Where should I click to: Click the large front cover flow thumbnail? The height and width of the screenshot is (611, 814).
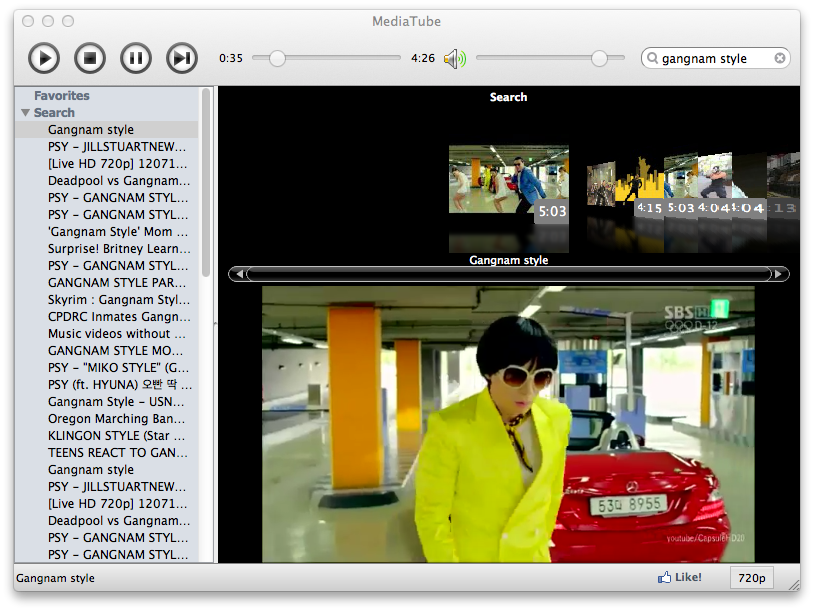tap(509, 179)
